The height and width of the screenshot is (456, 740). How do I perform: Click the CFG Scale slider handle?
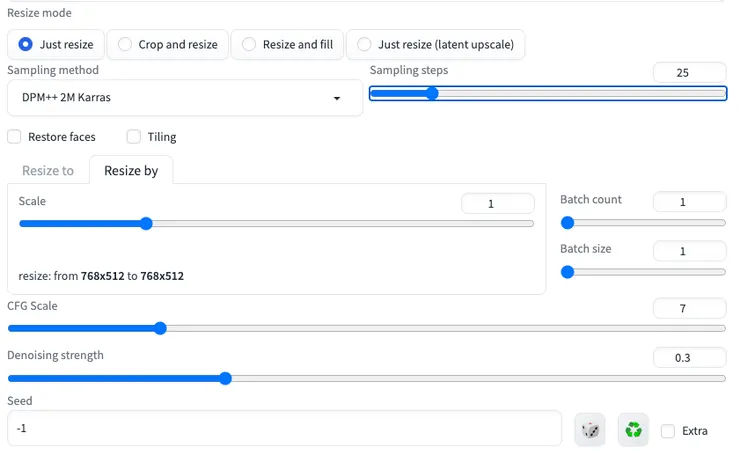[x=160, y=328]
